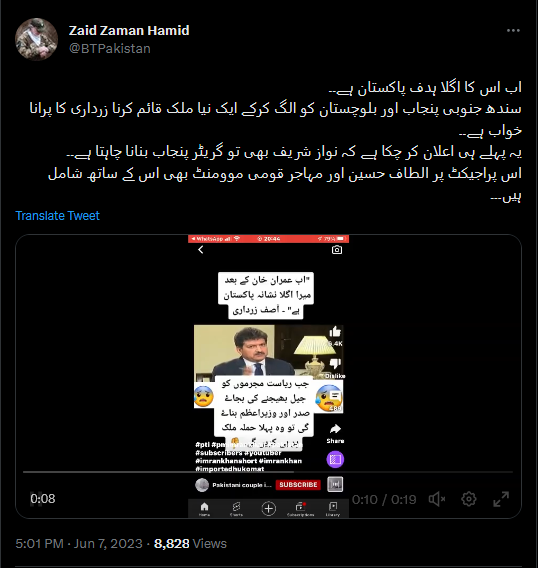Open the tweet's three-dot more menu
538x568 pixels.
click(x=513, y=31)
